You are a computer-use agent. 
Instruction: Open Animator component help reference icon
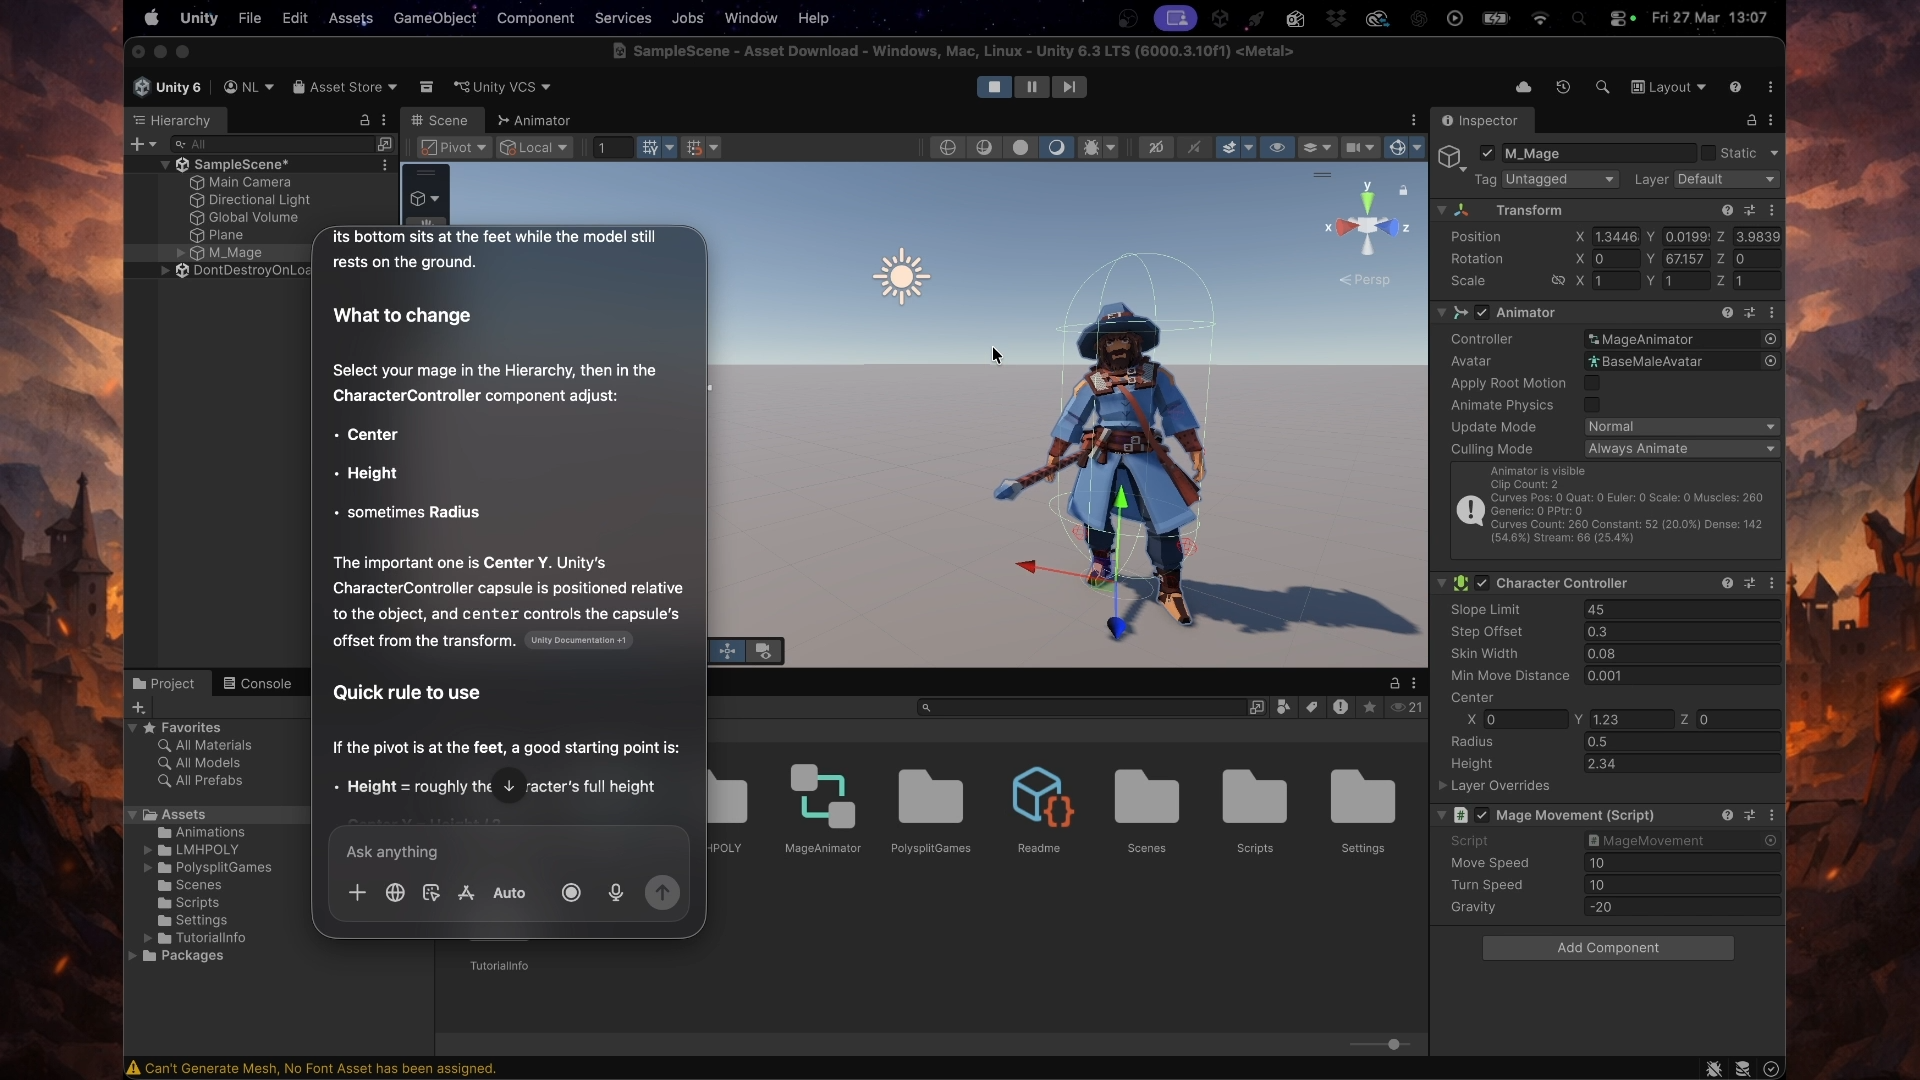pyautogui.click(x=1727, y=312)
